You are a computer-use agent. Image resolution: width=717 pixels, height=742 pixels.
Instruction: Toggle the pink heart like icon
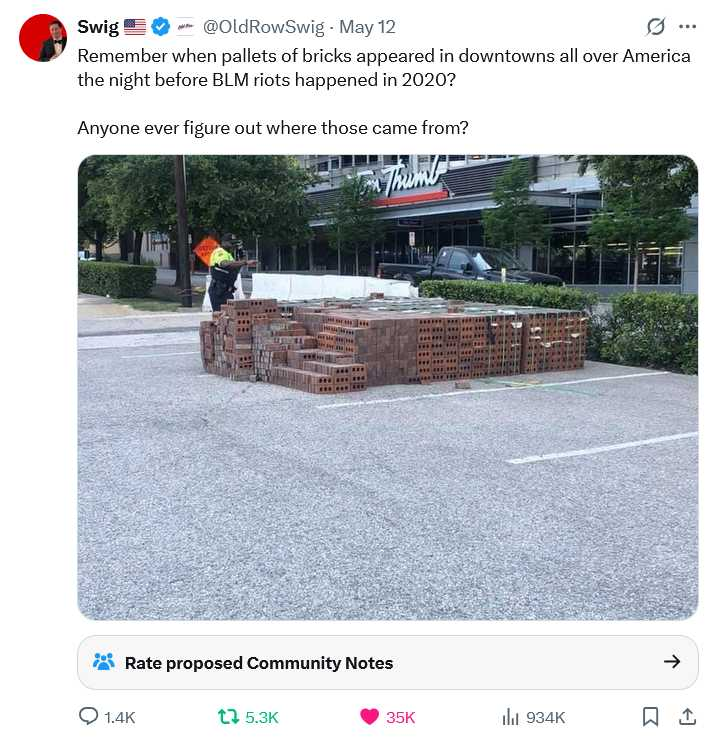pos(369,716)
